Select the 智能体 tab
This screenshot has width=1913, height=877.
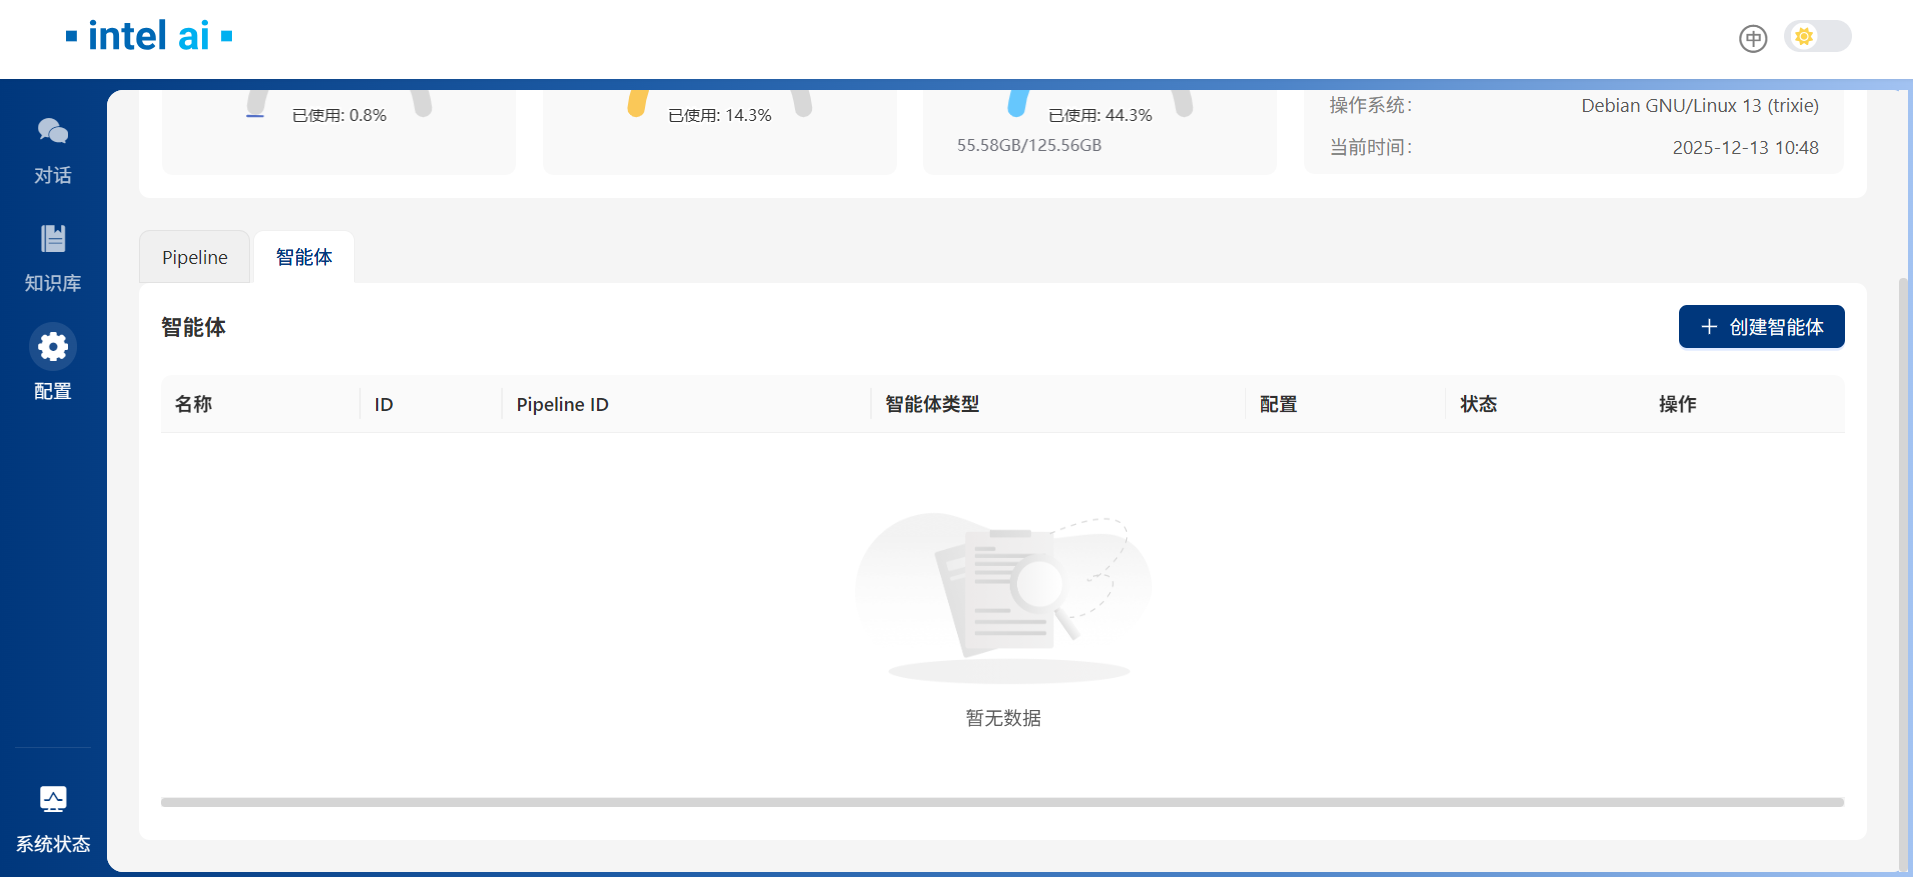[304, 257]
